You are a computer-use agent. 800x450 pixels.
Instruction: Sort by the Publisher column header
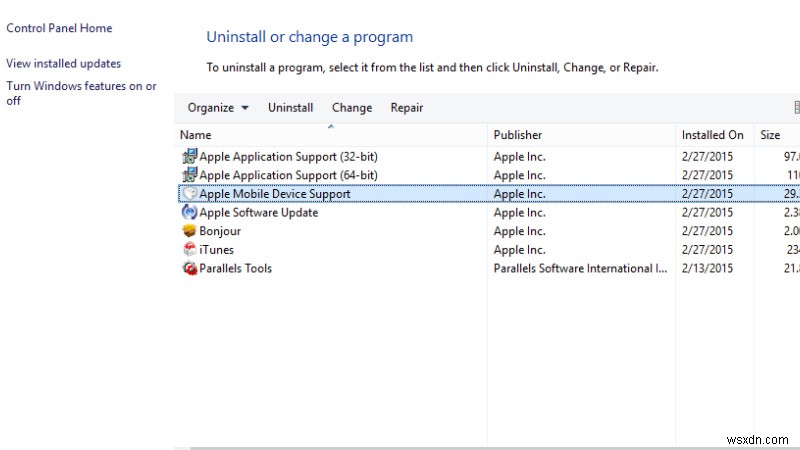pyautogui.click(x=581, y=135)
